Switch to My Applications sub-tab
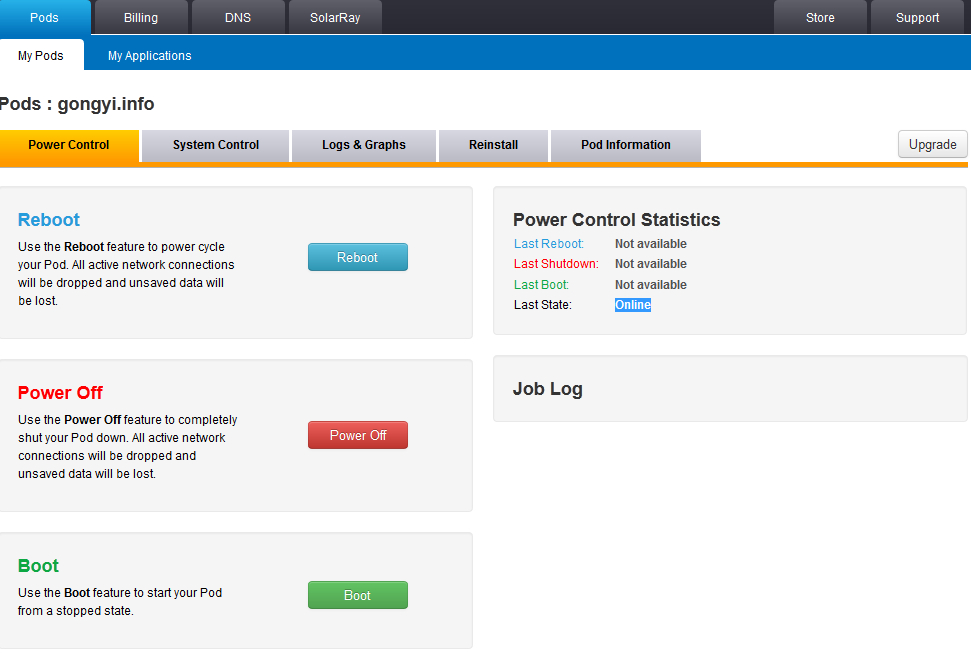The width and height of the screenshot is (971, 658). pyautogui.click(x=150, y=56)
